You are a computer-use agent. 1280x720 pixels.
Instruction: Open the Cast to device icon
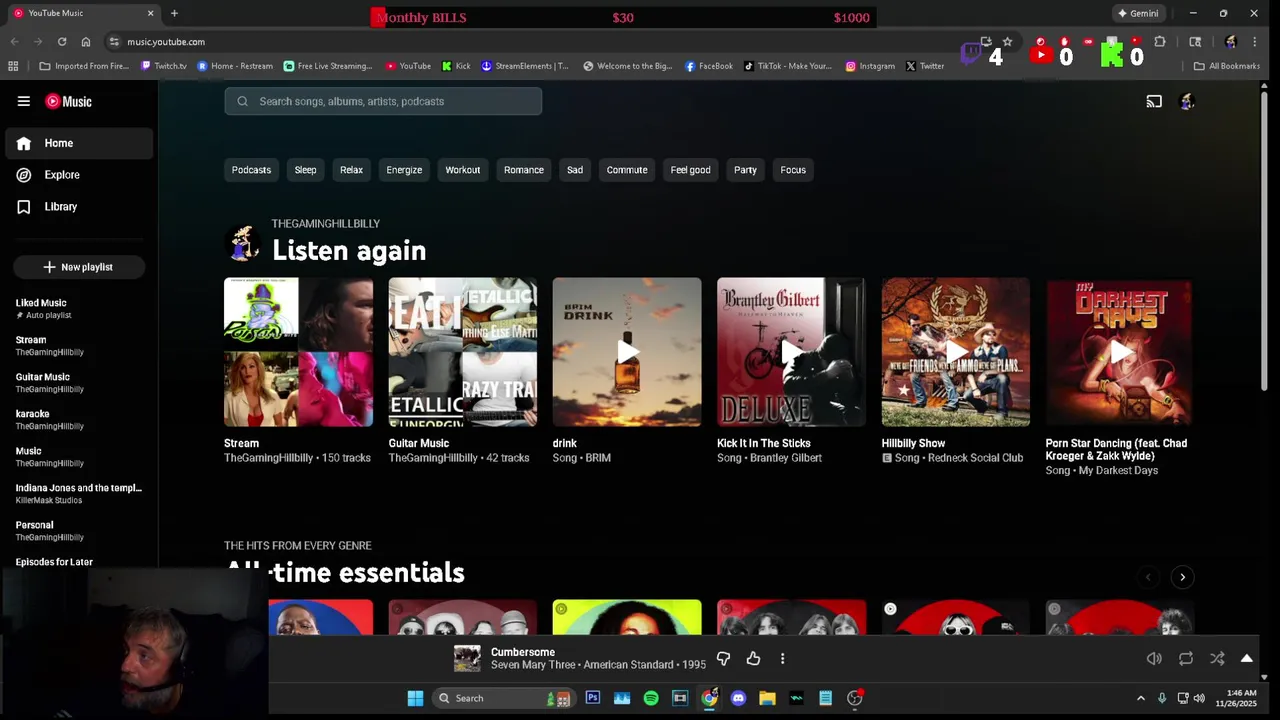pyautogui.click(x=1154, y=101)
